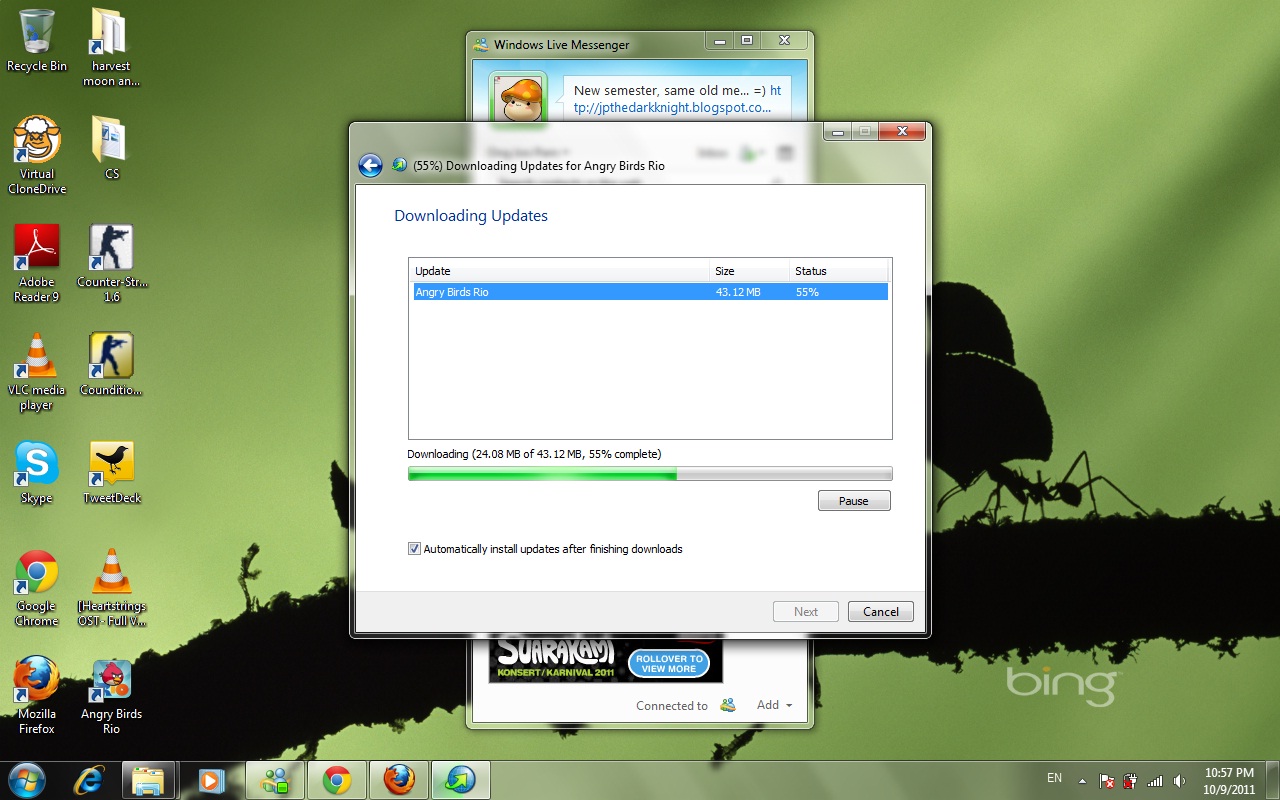Launch Virtual CloneDrive desktop shortcut

pos(37,155)
